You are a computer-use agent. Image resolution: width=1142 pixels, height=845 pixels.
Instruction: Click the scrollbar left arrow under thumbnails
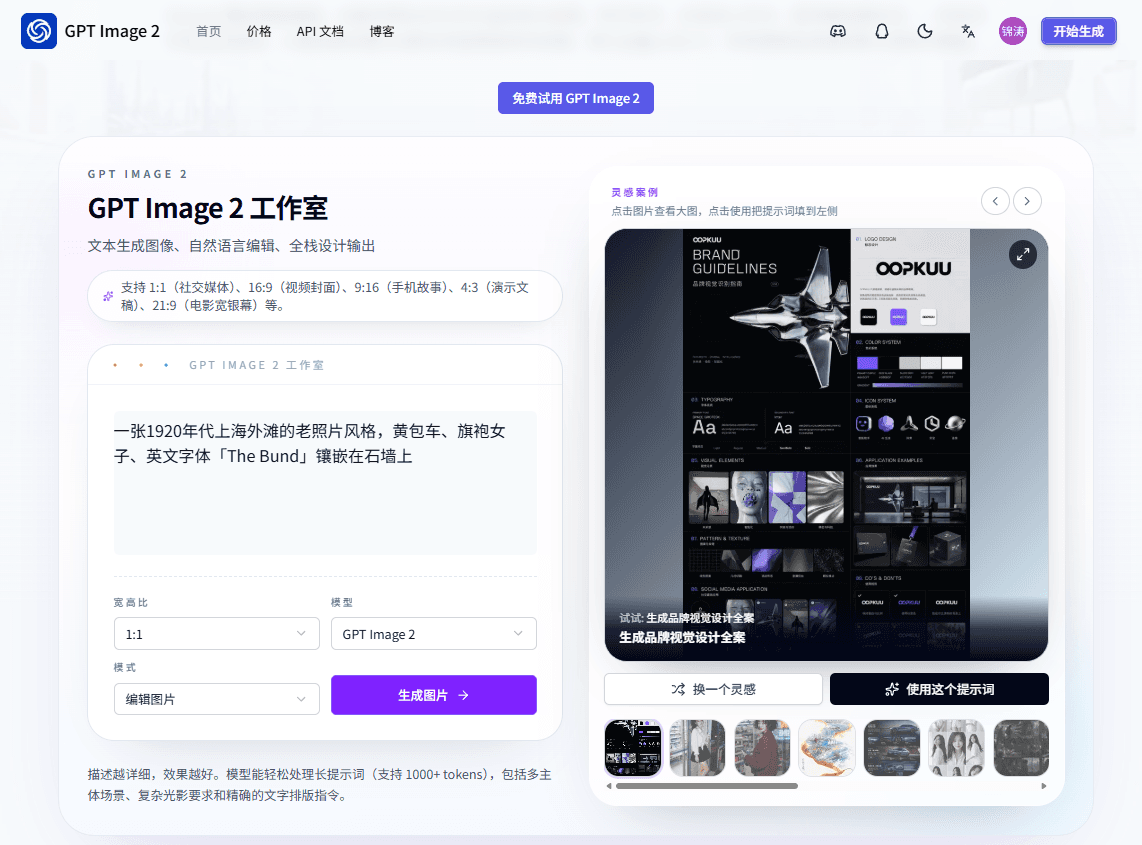(x=609, y=786)
